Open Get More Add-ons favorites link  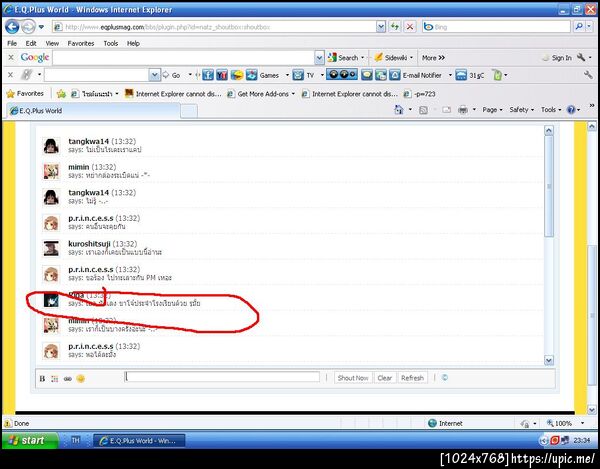[261, 94]
